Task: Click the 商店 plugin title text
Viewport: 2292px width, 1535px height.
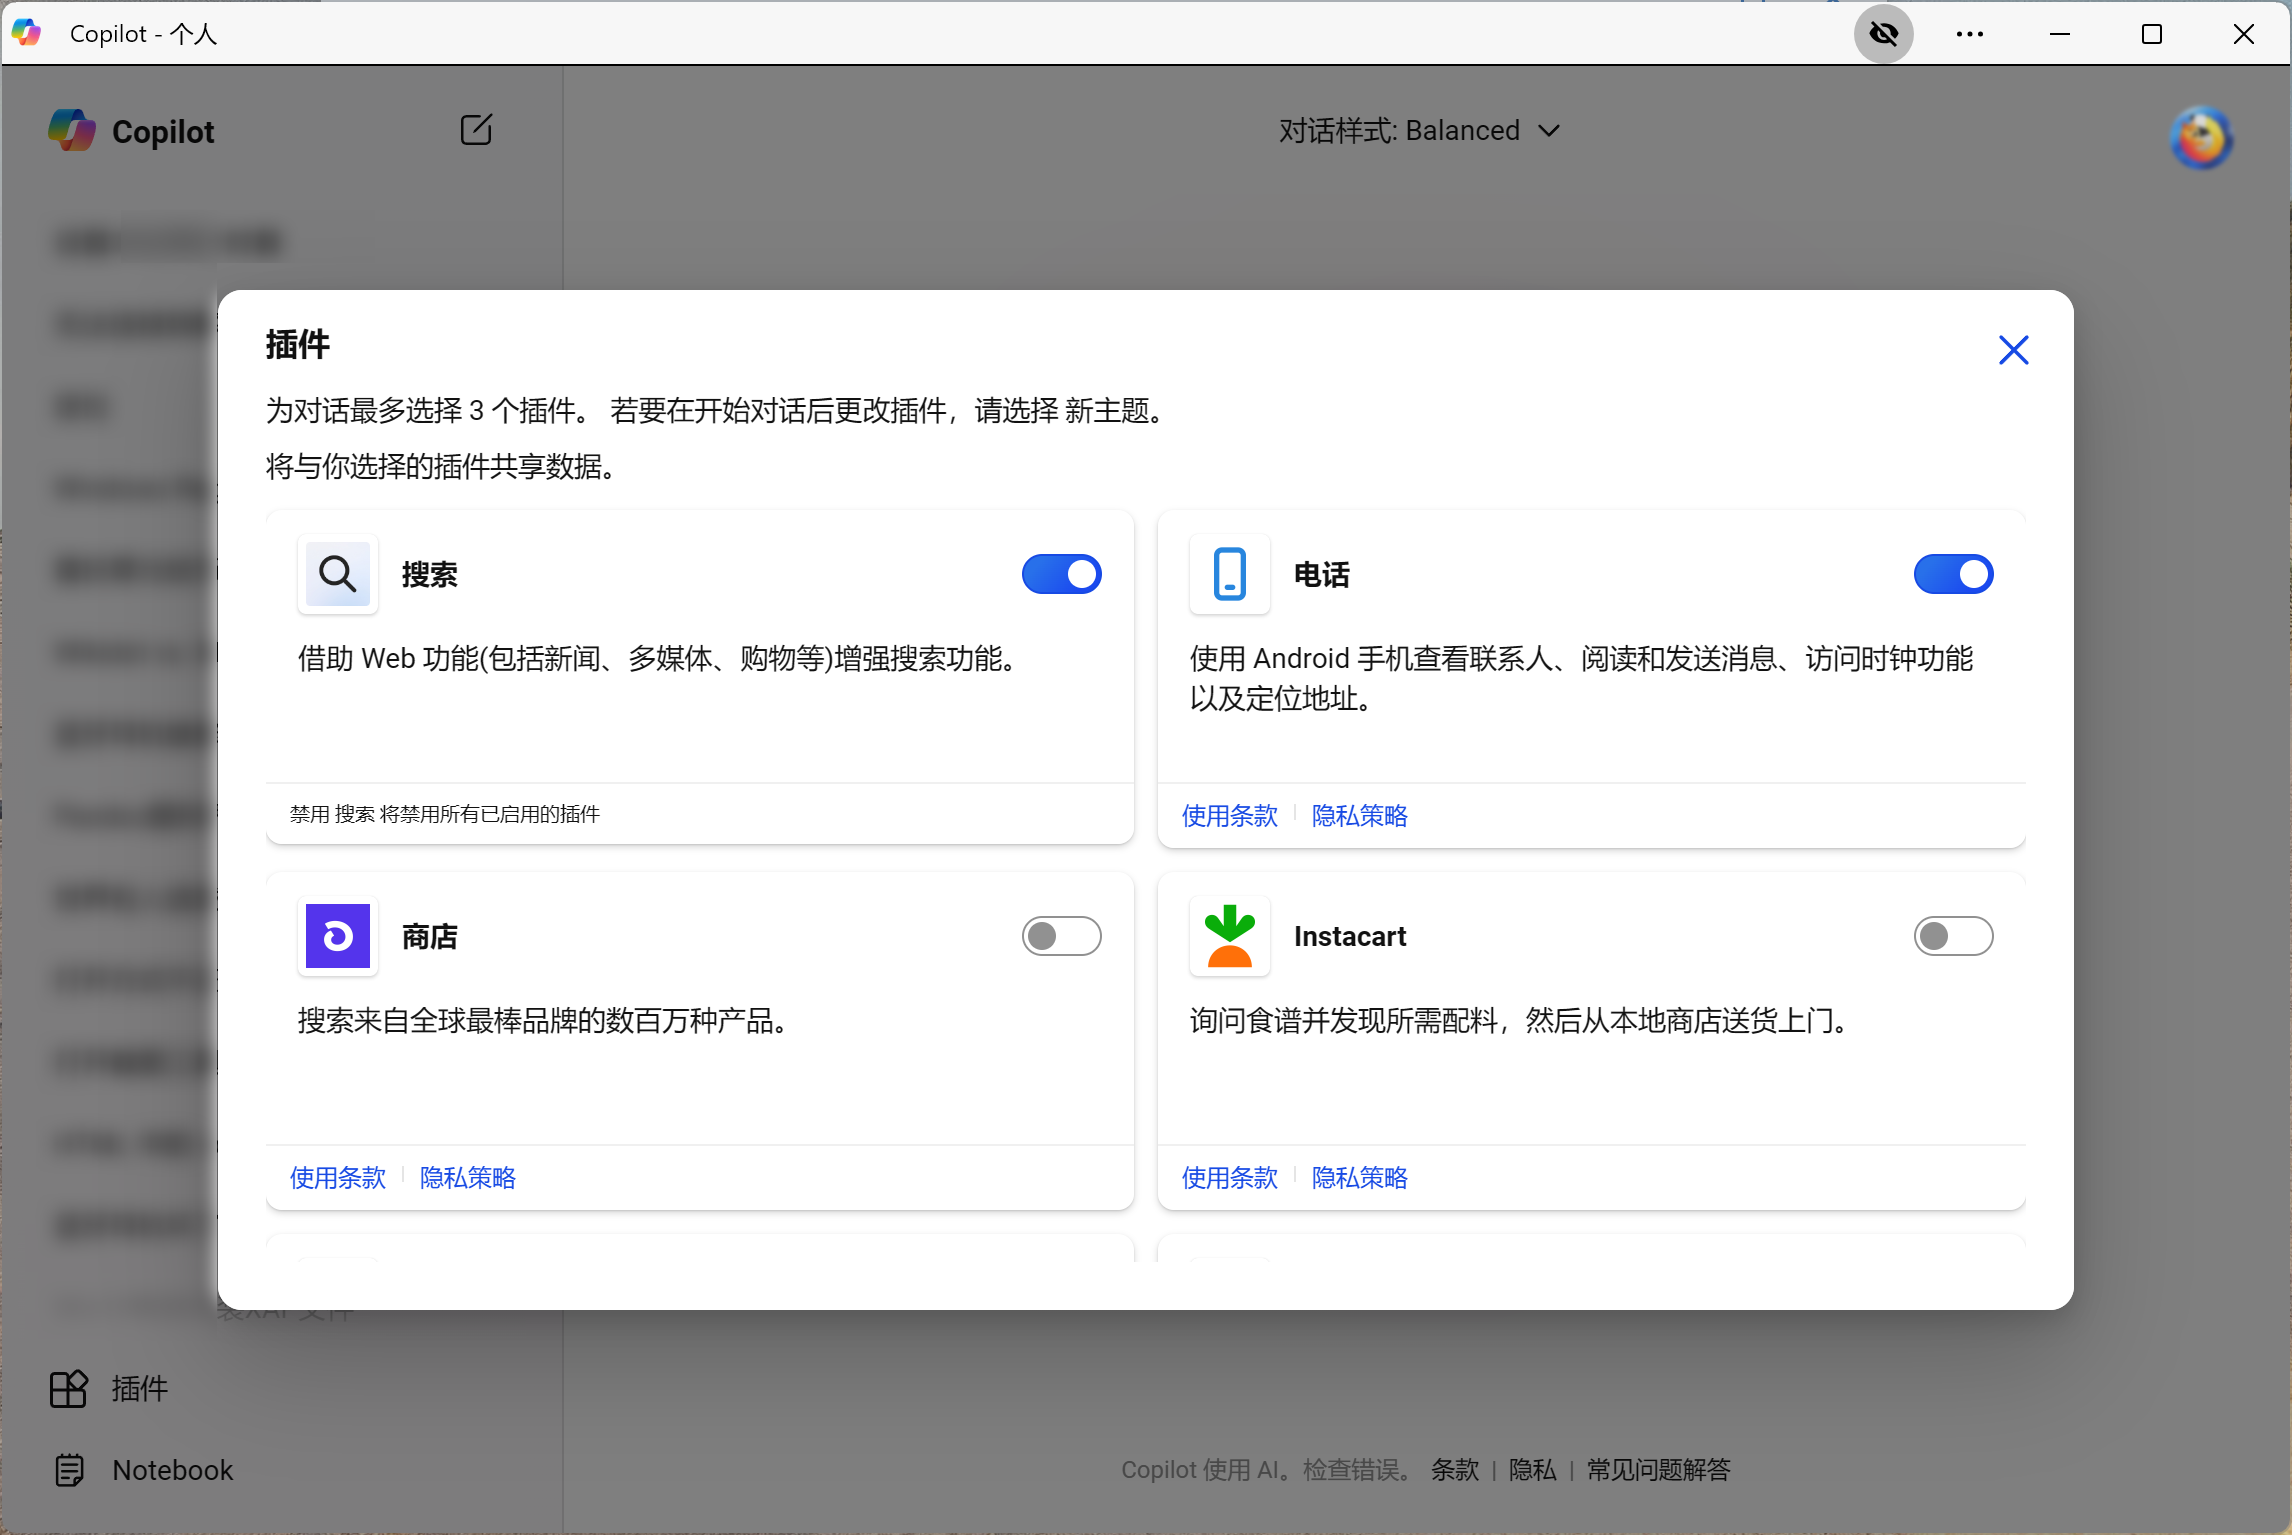Action: pos(430,937)
